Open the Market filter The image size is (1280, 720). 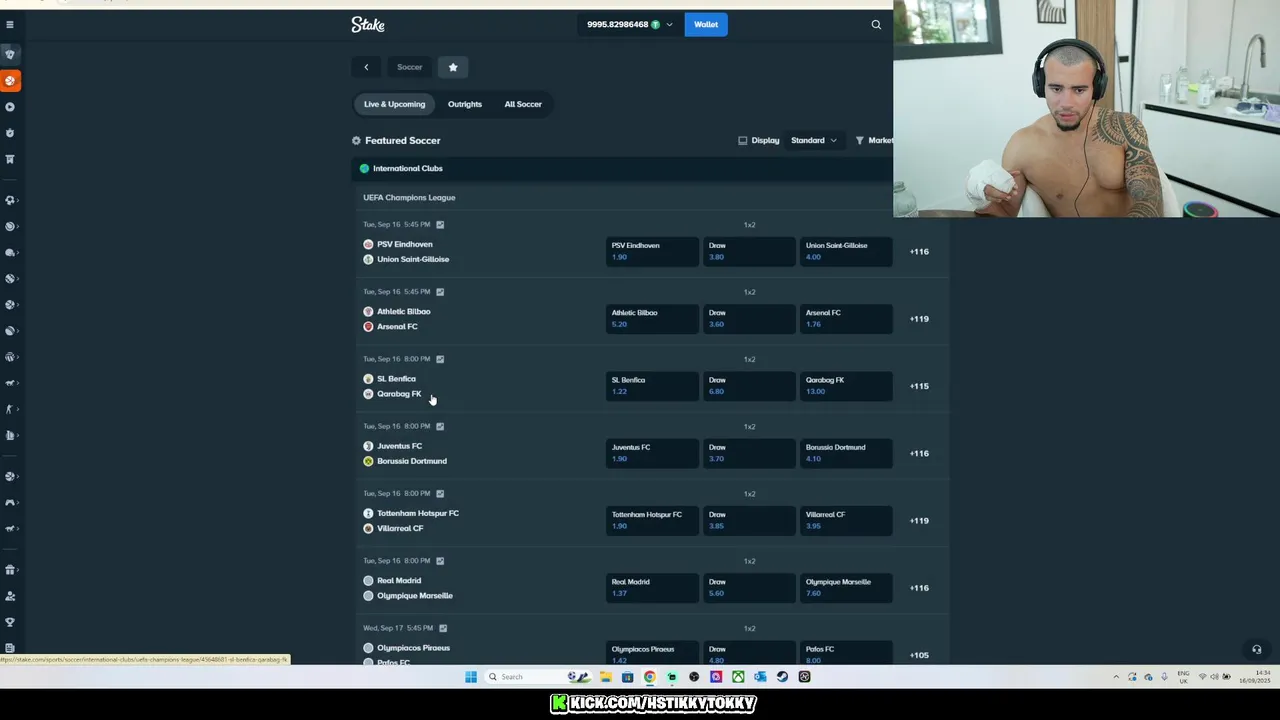[874, 141]
